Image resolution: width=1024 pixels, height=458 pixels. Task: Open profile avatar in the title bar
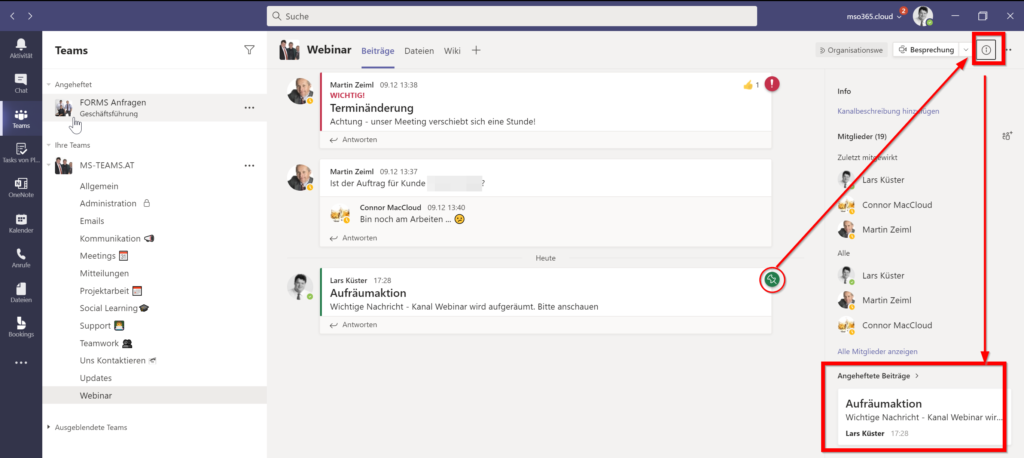(923, 16)
